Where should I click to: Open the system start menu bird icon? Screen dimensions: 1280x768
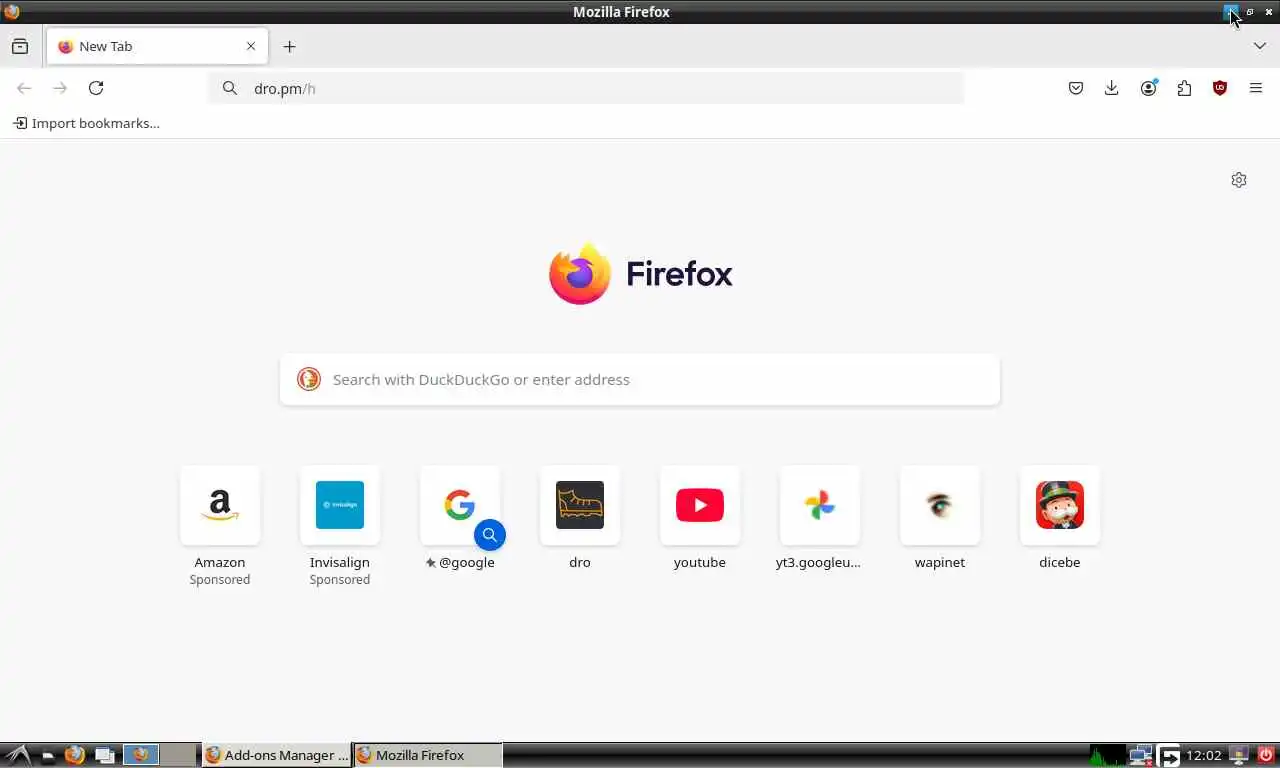coord(16,755)
